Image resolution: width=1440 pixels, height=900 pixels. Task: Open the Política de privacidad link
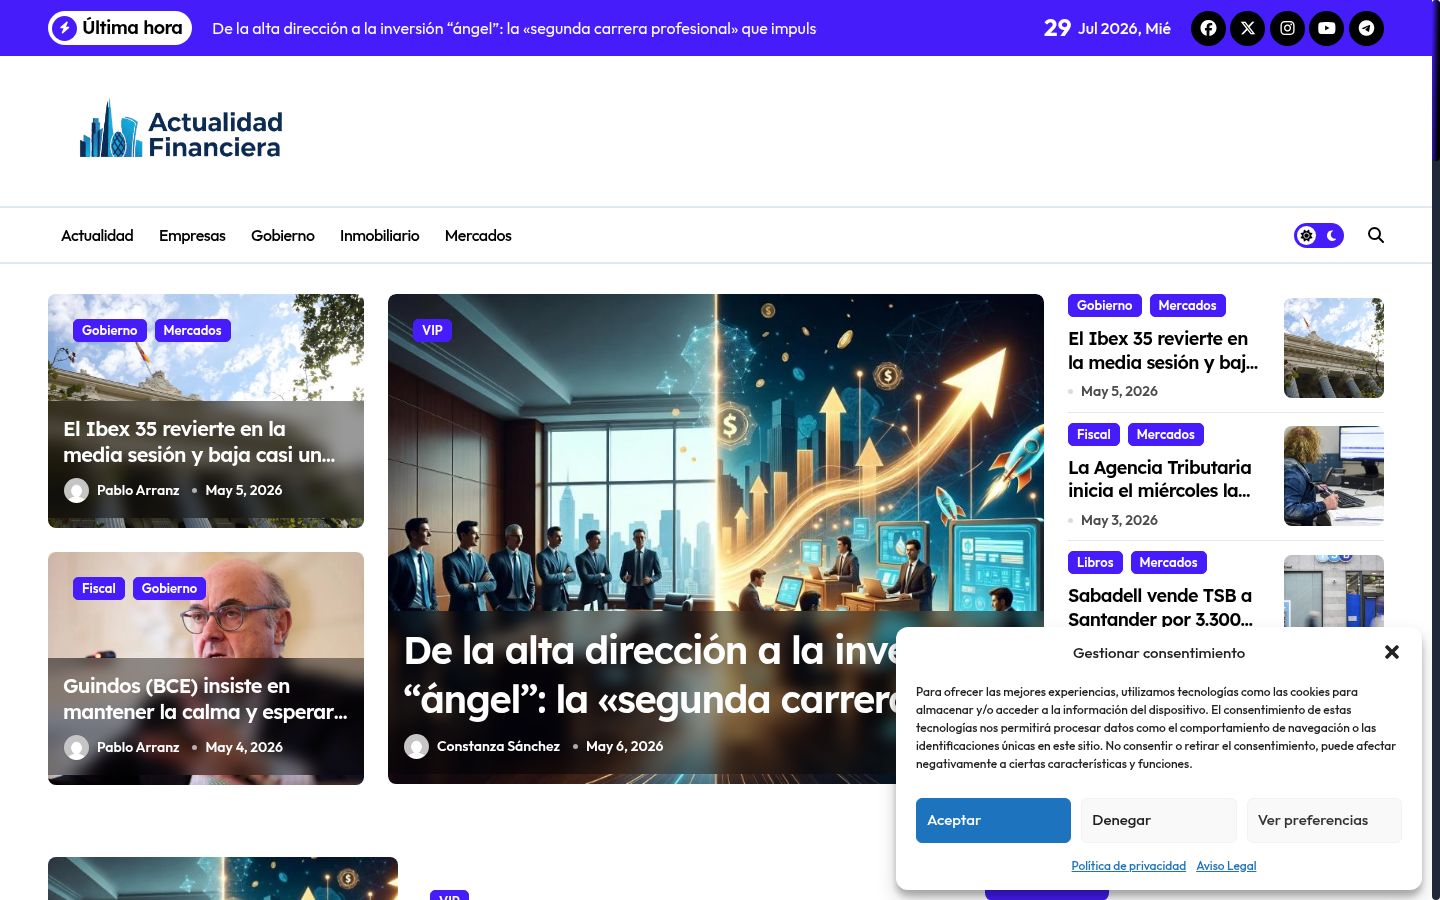click(1128, 866)
